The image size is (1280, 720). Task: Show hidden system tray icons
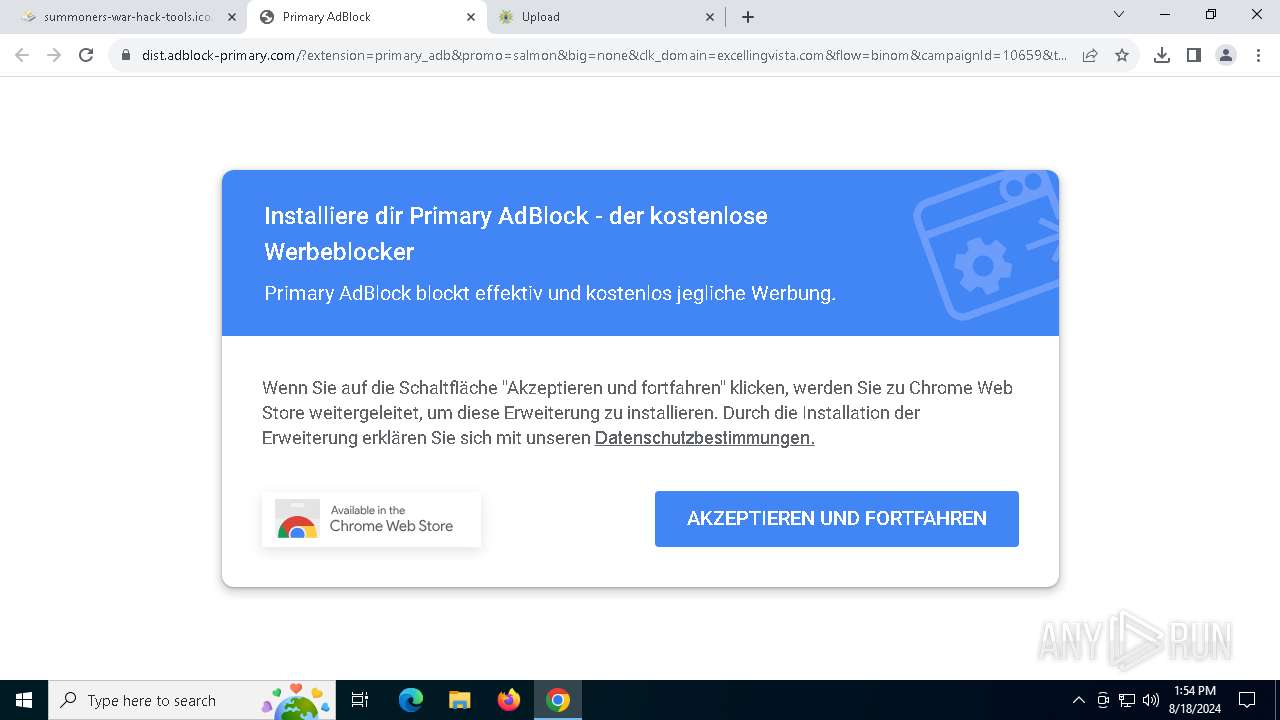[1078, 700]
